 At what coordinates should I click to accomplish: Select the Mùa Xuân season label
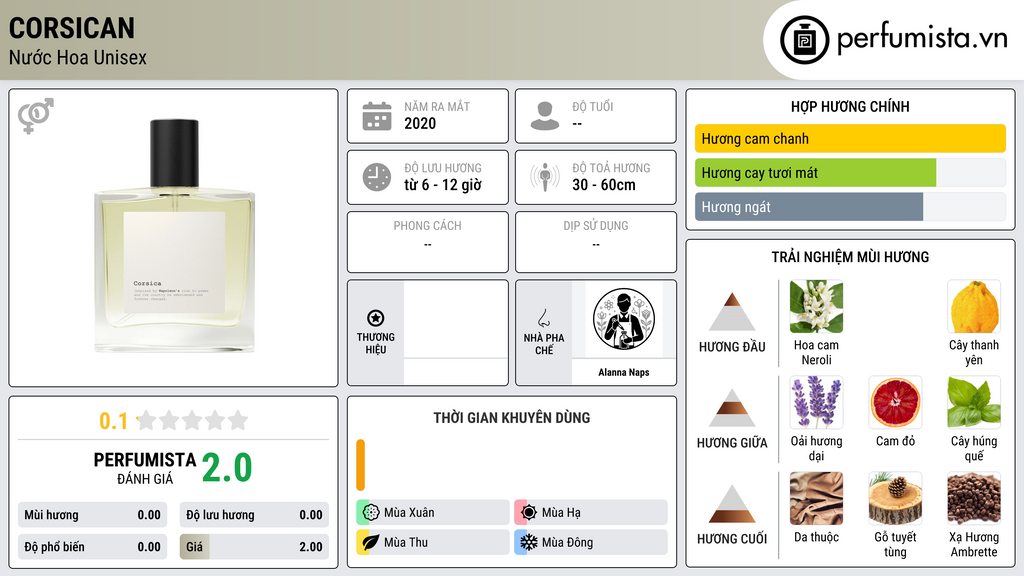(409, 513)
